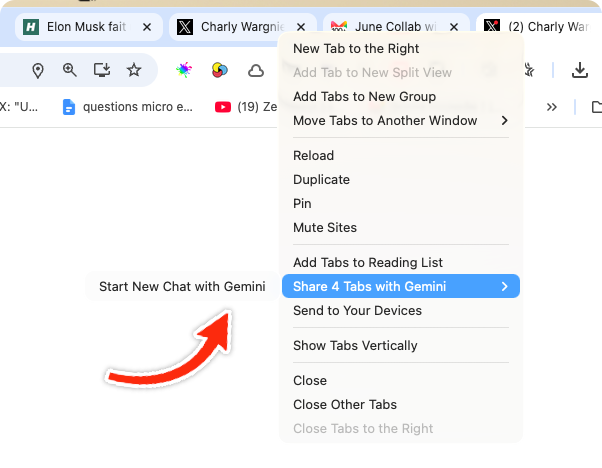
Task: Click the zoom magnifier icon in address bar
Action: (69, 70)
